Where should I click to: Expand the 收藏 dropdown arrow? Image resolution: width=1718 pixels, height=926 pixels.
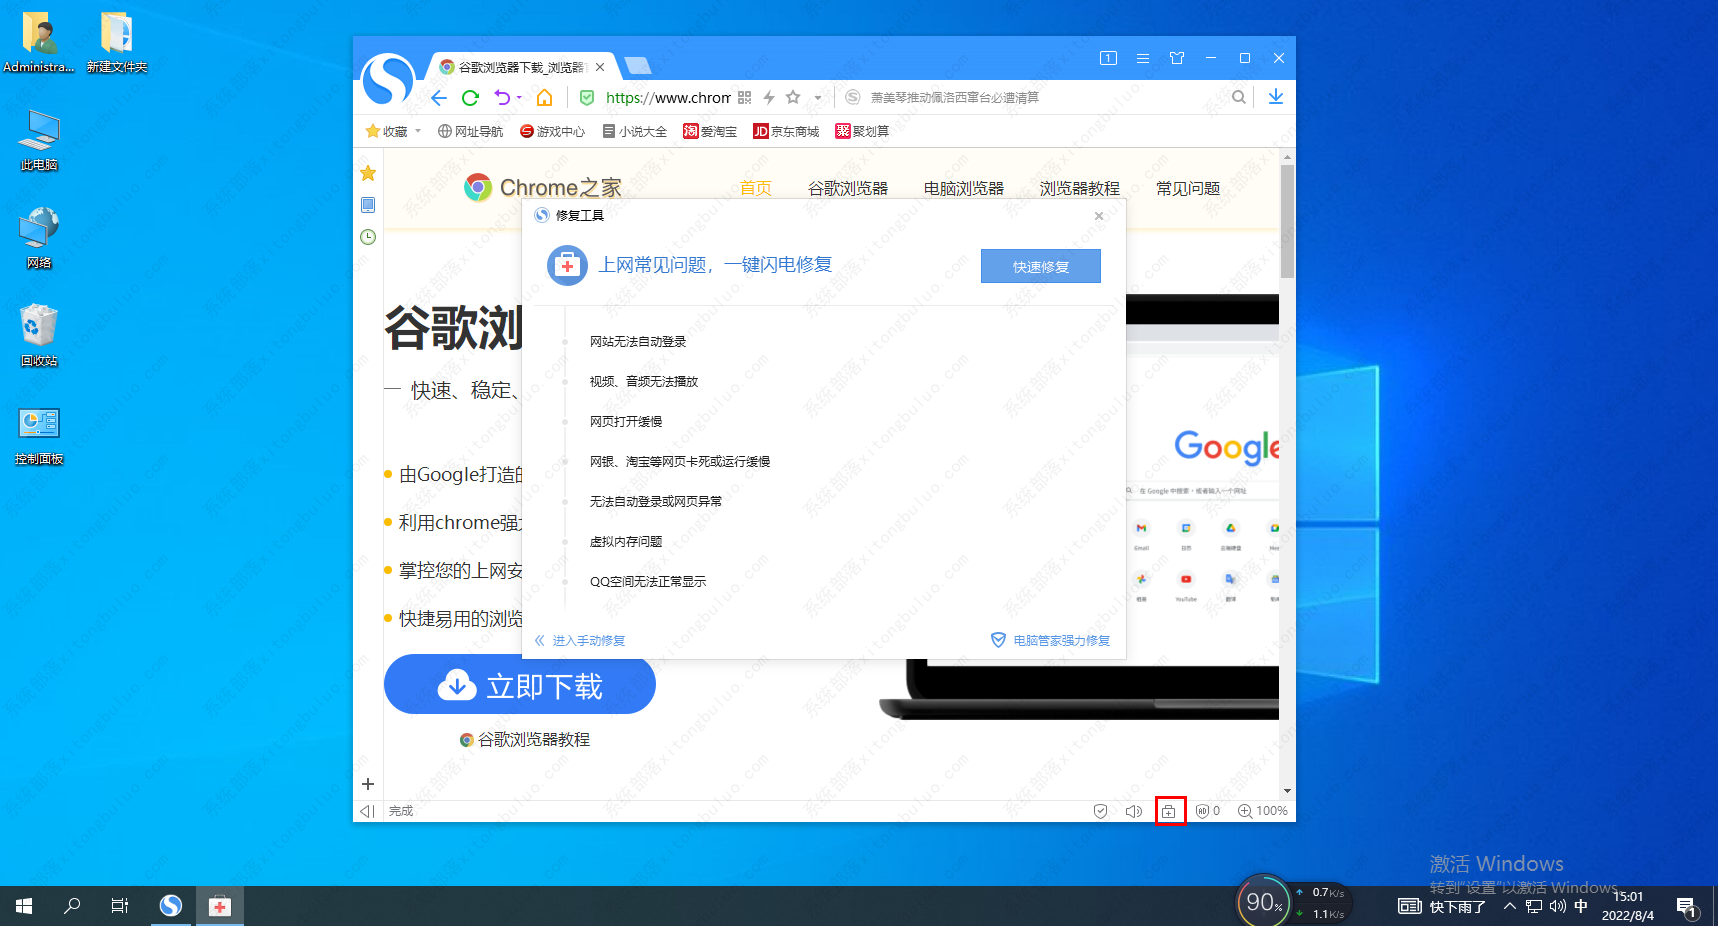pyautogui.click(x=417, y=131)
